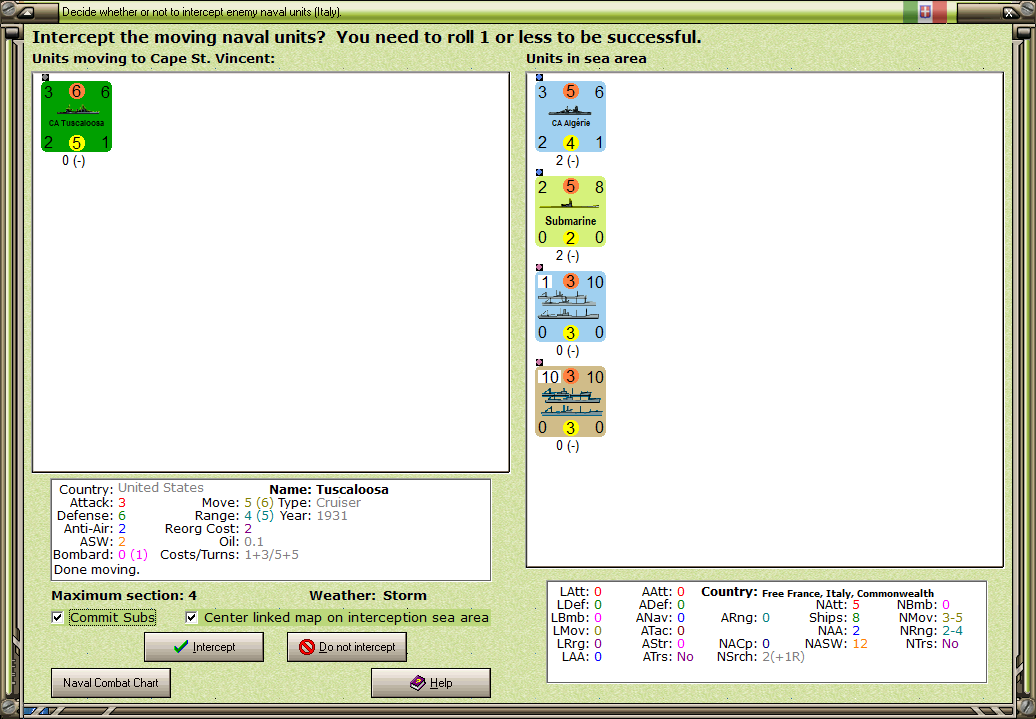Click the Name: Tuscaloosa text
The height and width of the screenshot is (719, 1036).
tap(329, 490)
